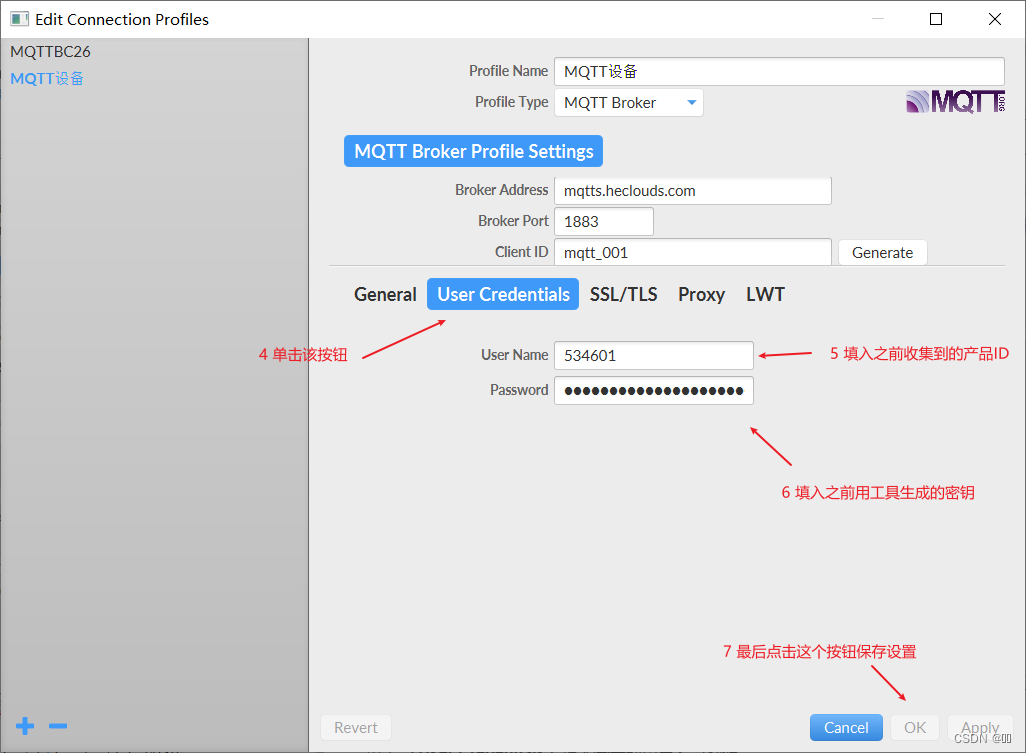Click the Revert button
Viewport: 1026px width, 753px height.
click(x=356, y=727)
